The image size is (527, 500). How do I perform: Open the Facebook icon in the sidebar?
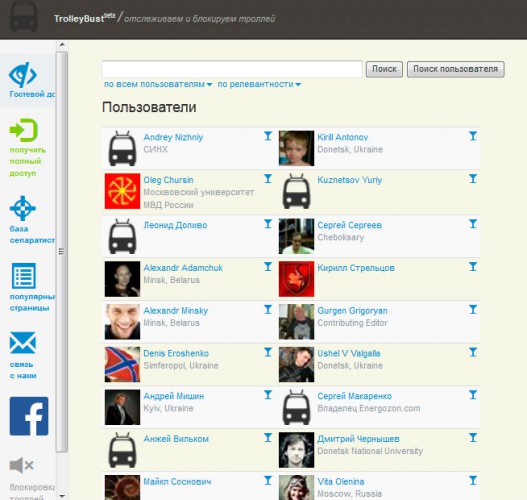coord(29,416)
